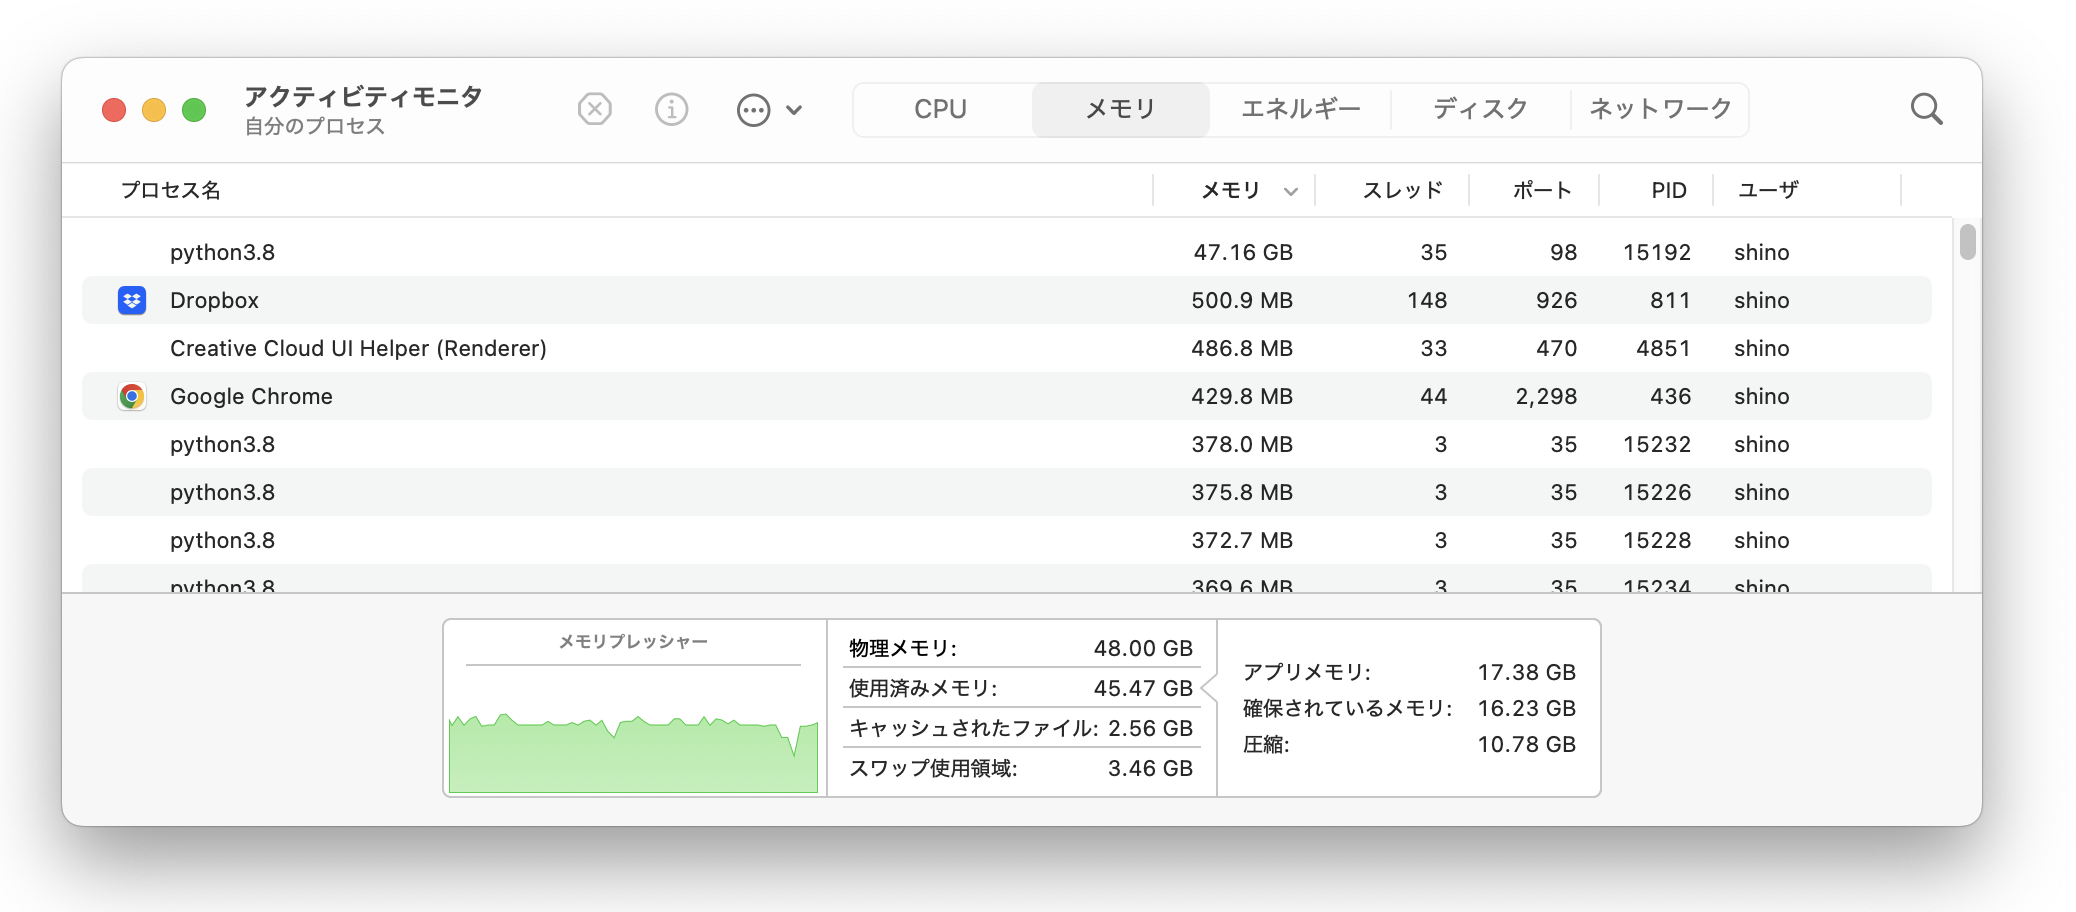Switch to the ディスク tab

click(x=1478, y=109)
